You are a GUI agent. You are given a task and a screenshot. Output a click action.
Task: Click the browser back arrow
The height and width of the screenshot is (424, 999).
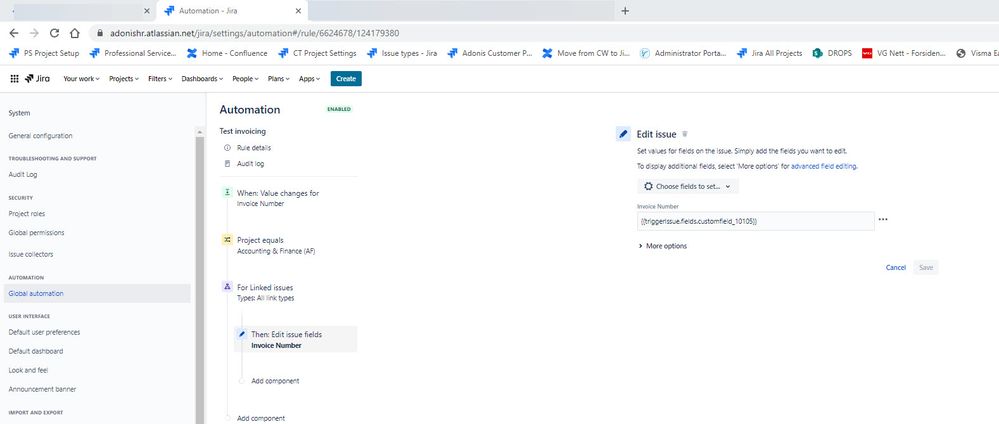tap(14, 33)
